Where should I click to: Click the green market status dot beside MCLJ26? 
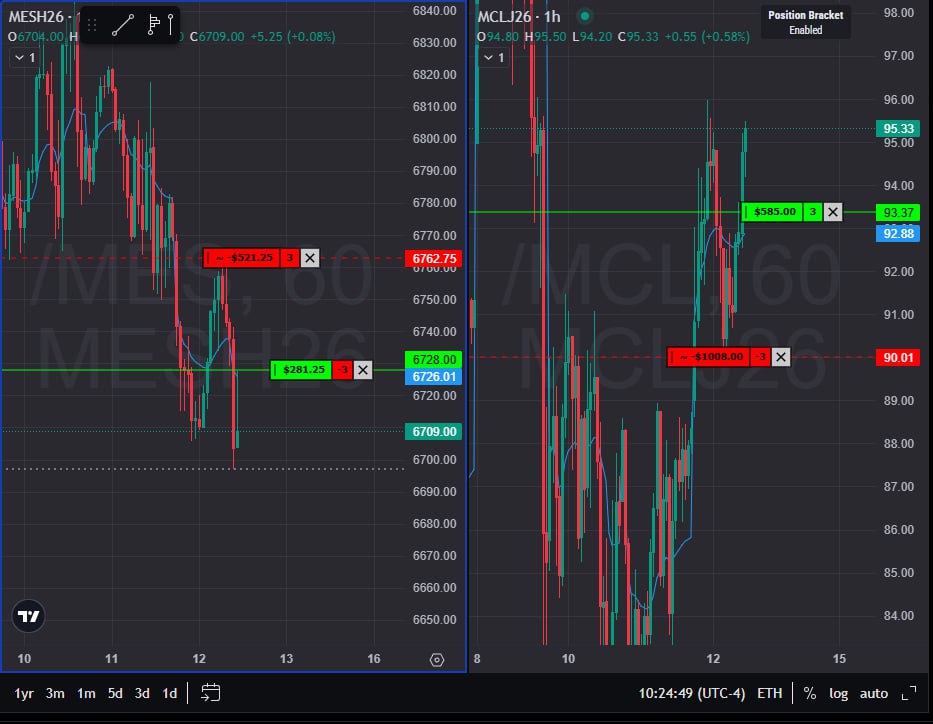pos(583,17)
